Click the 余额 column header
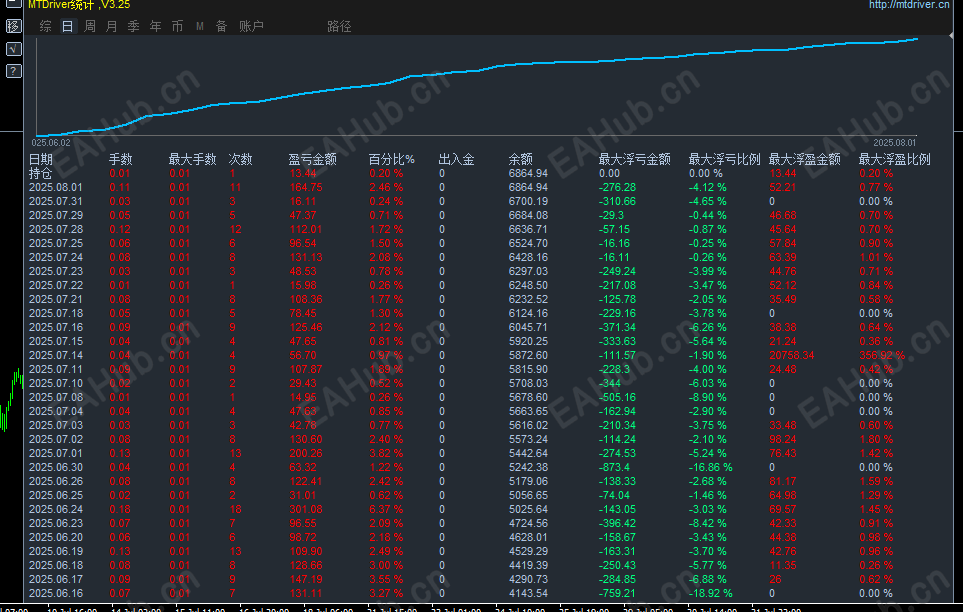 (x=521, y=159)
